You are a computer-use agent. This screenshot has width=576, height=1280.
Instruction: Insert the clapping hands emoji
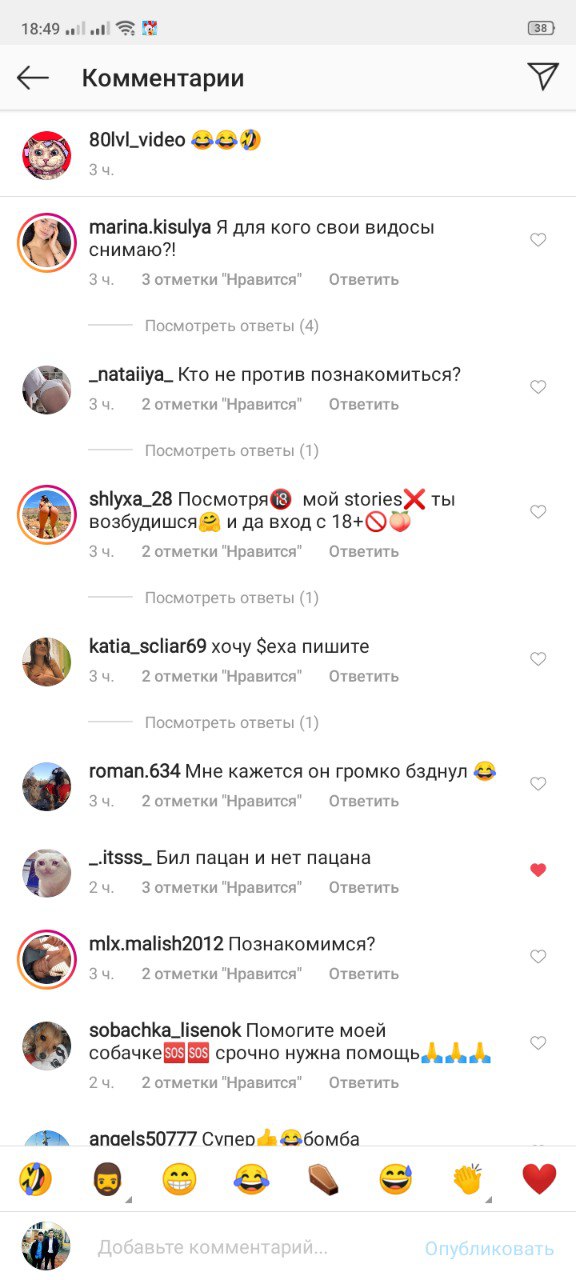click(467, 1180)
